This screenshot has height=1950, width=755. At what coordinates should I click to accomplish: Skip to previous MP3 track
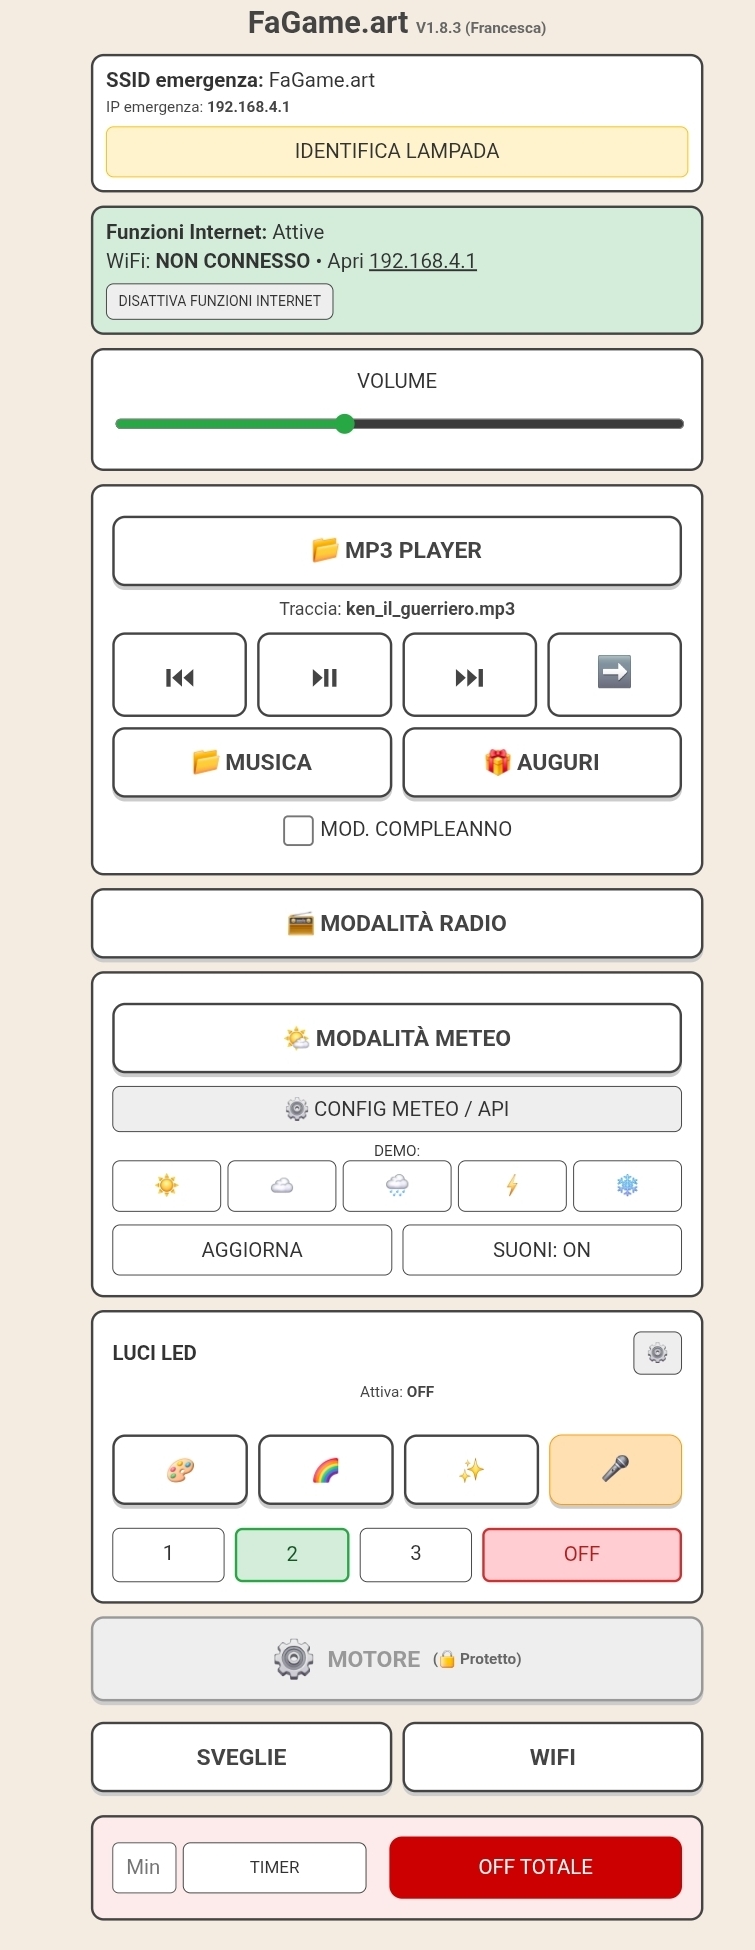(x=179, y=675)
